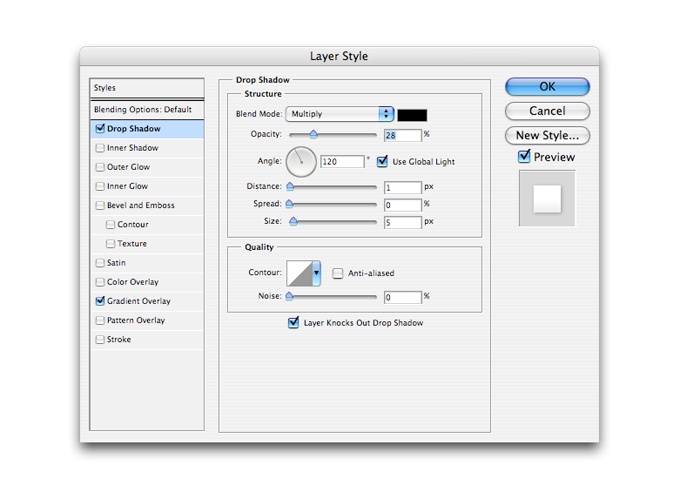Toggle Use Global Light checkbox
This screenshot has height=492, width=680.
click(x=382, y=161)
